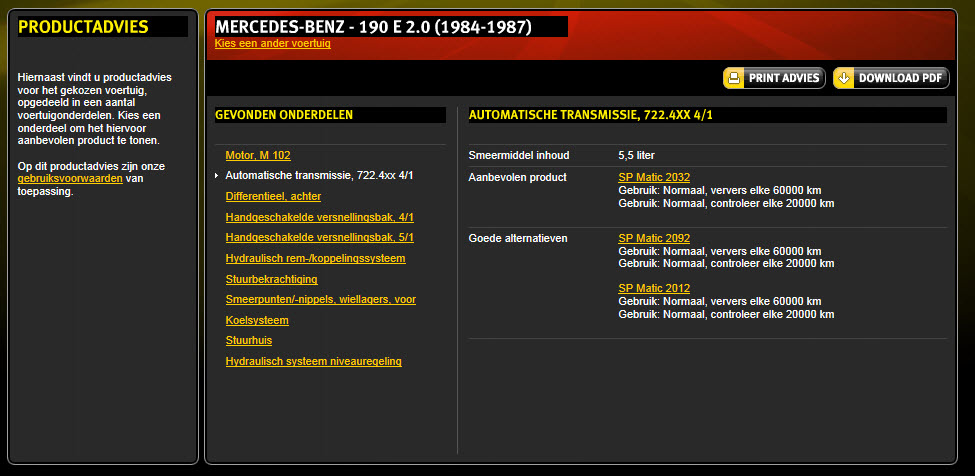The image size is (975, 476).
Task: Select Motor, M 102 component
Action: point(258,155)
